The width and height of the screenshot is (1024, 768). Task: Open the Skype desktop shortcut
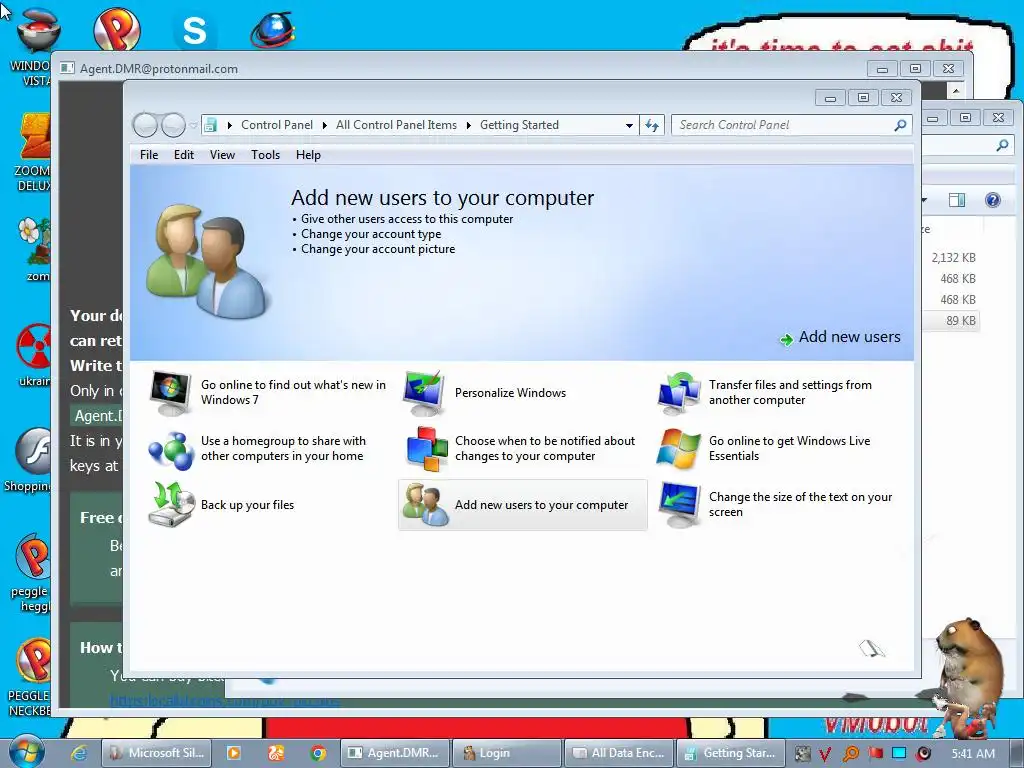(x=194, y=31)
